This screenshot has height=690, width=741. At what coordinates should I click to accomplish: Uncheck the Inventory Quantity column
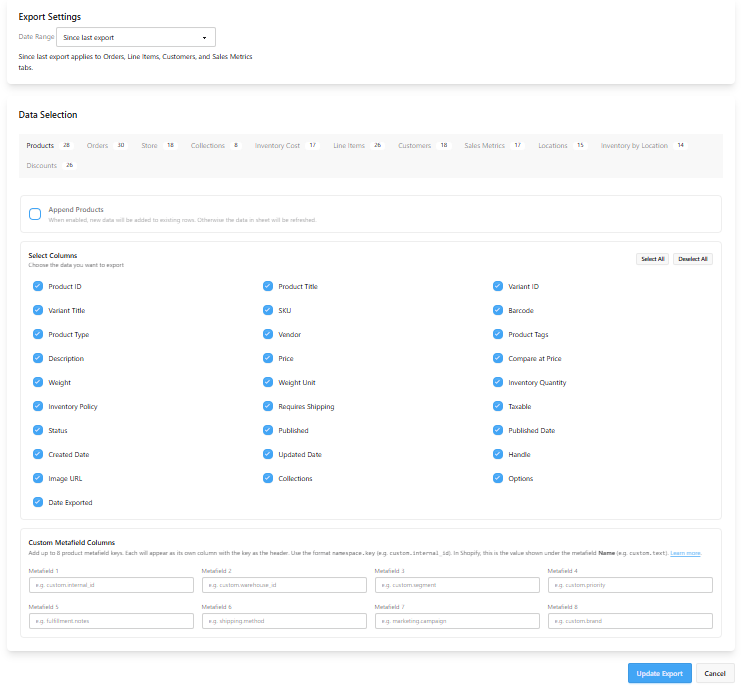[x=498, y=382]
